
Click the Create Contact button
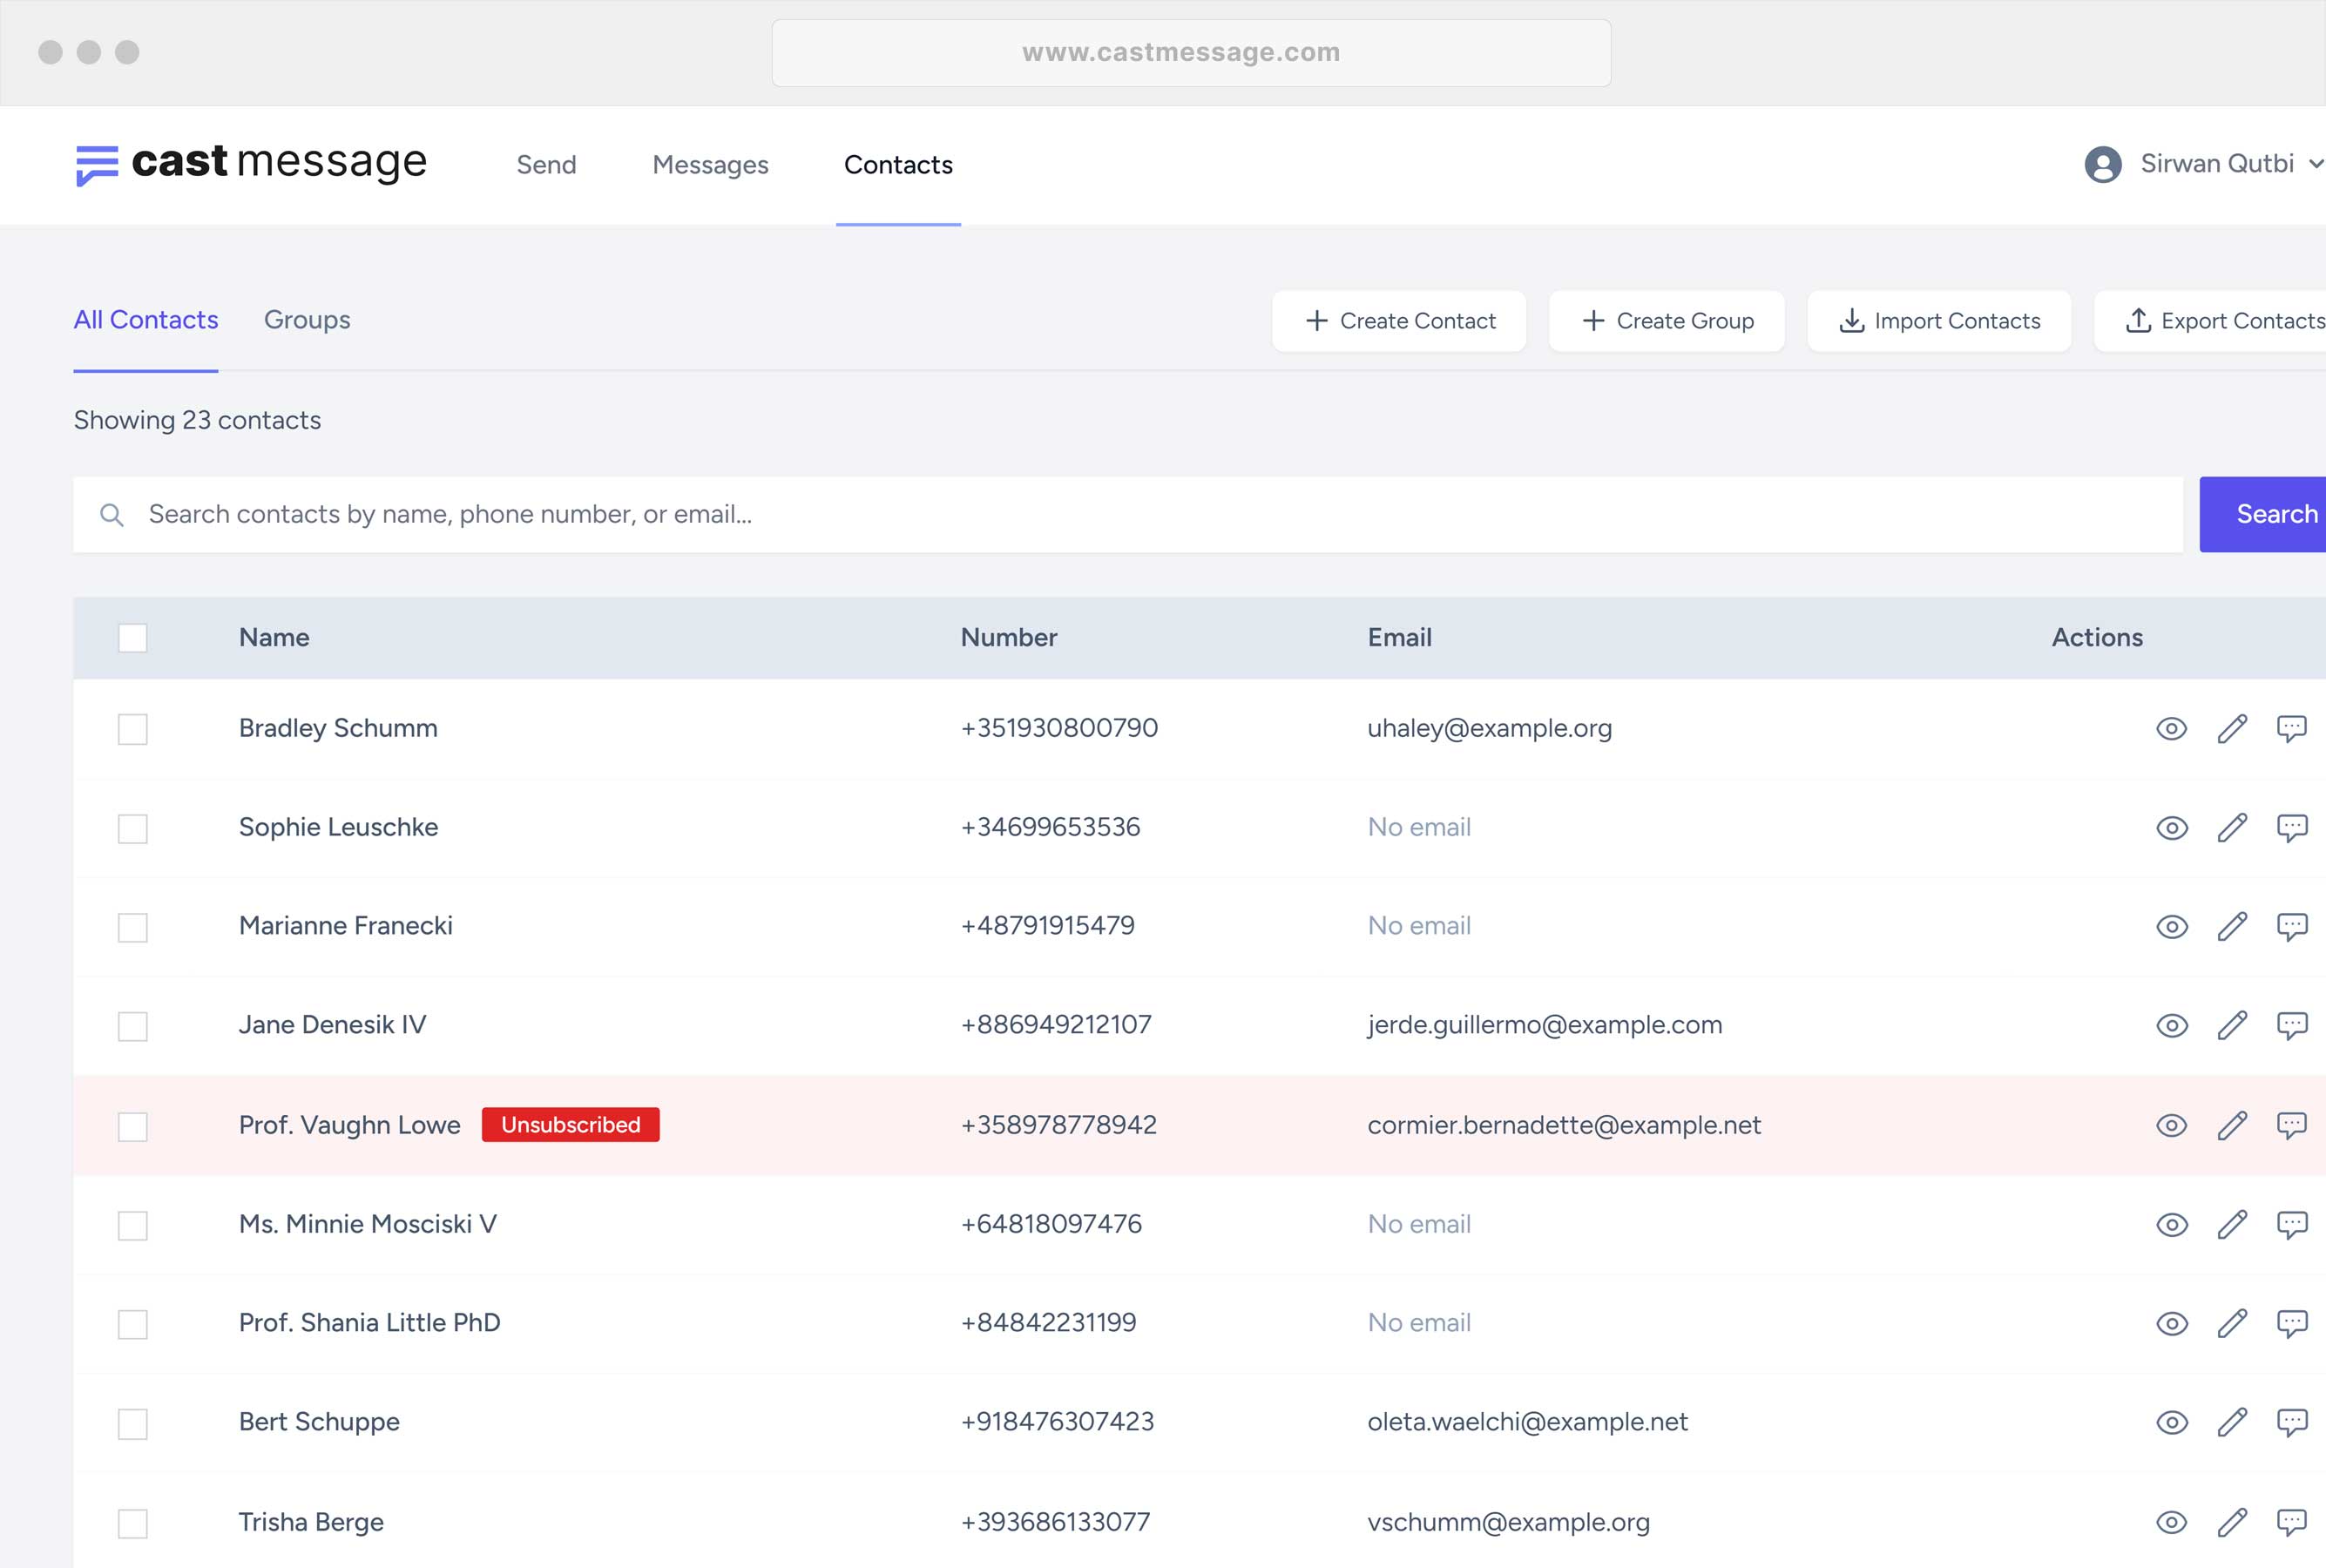pos(1398,321)
